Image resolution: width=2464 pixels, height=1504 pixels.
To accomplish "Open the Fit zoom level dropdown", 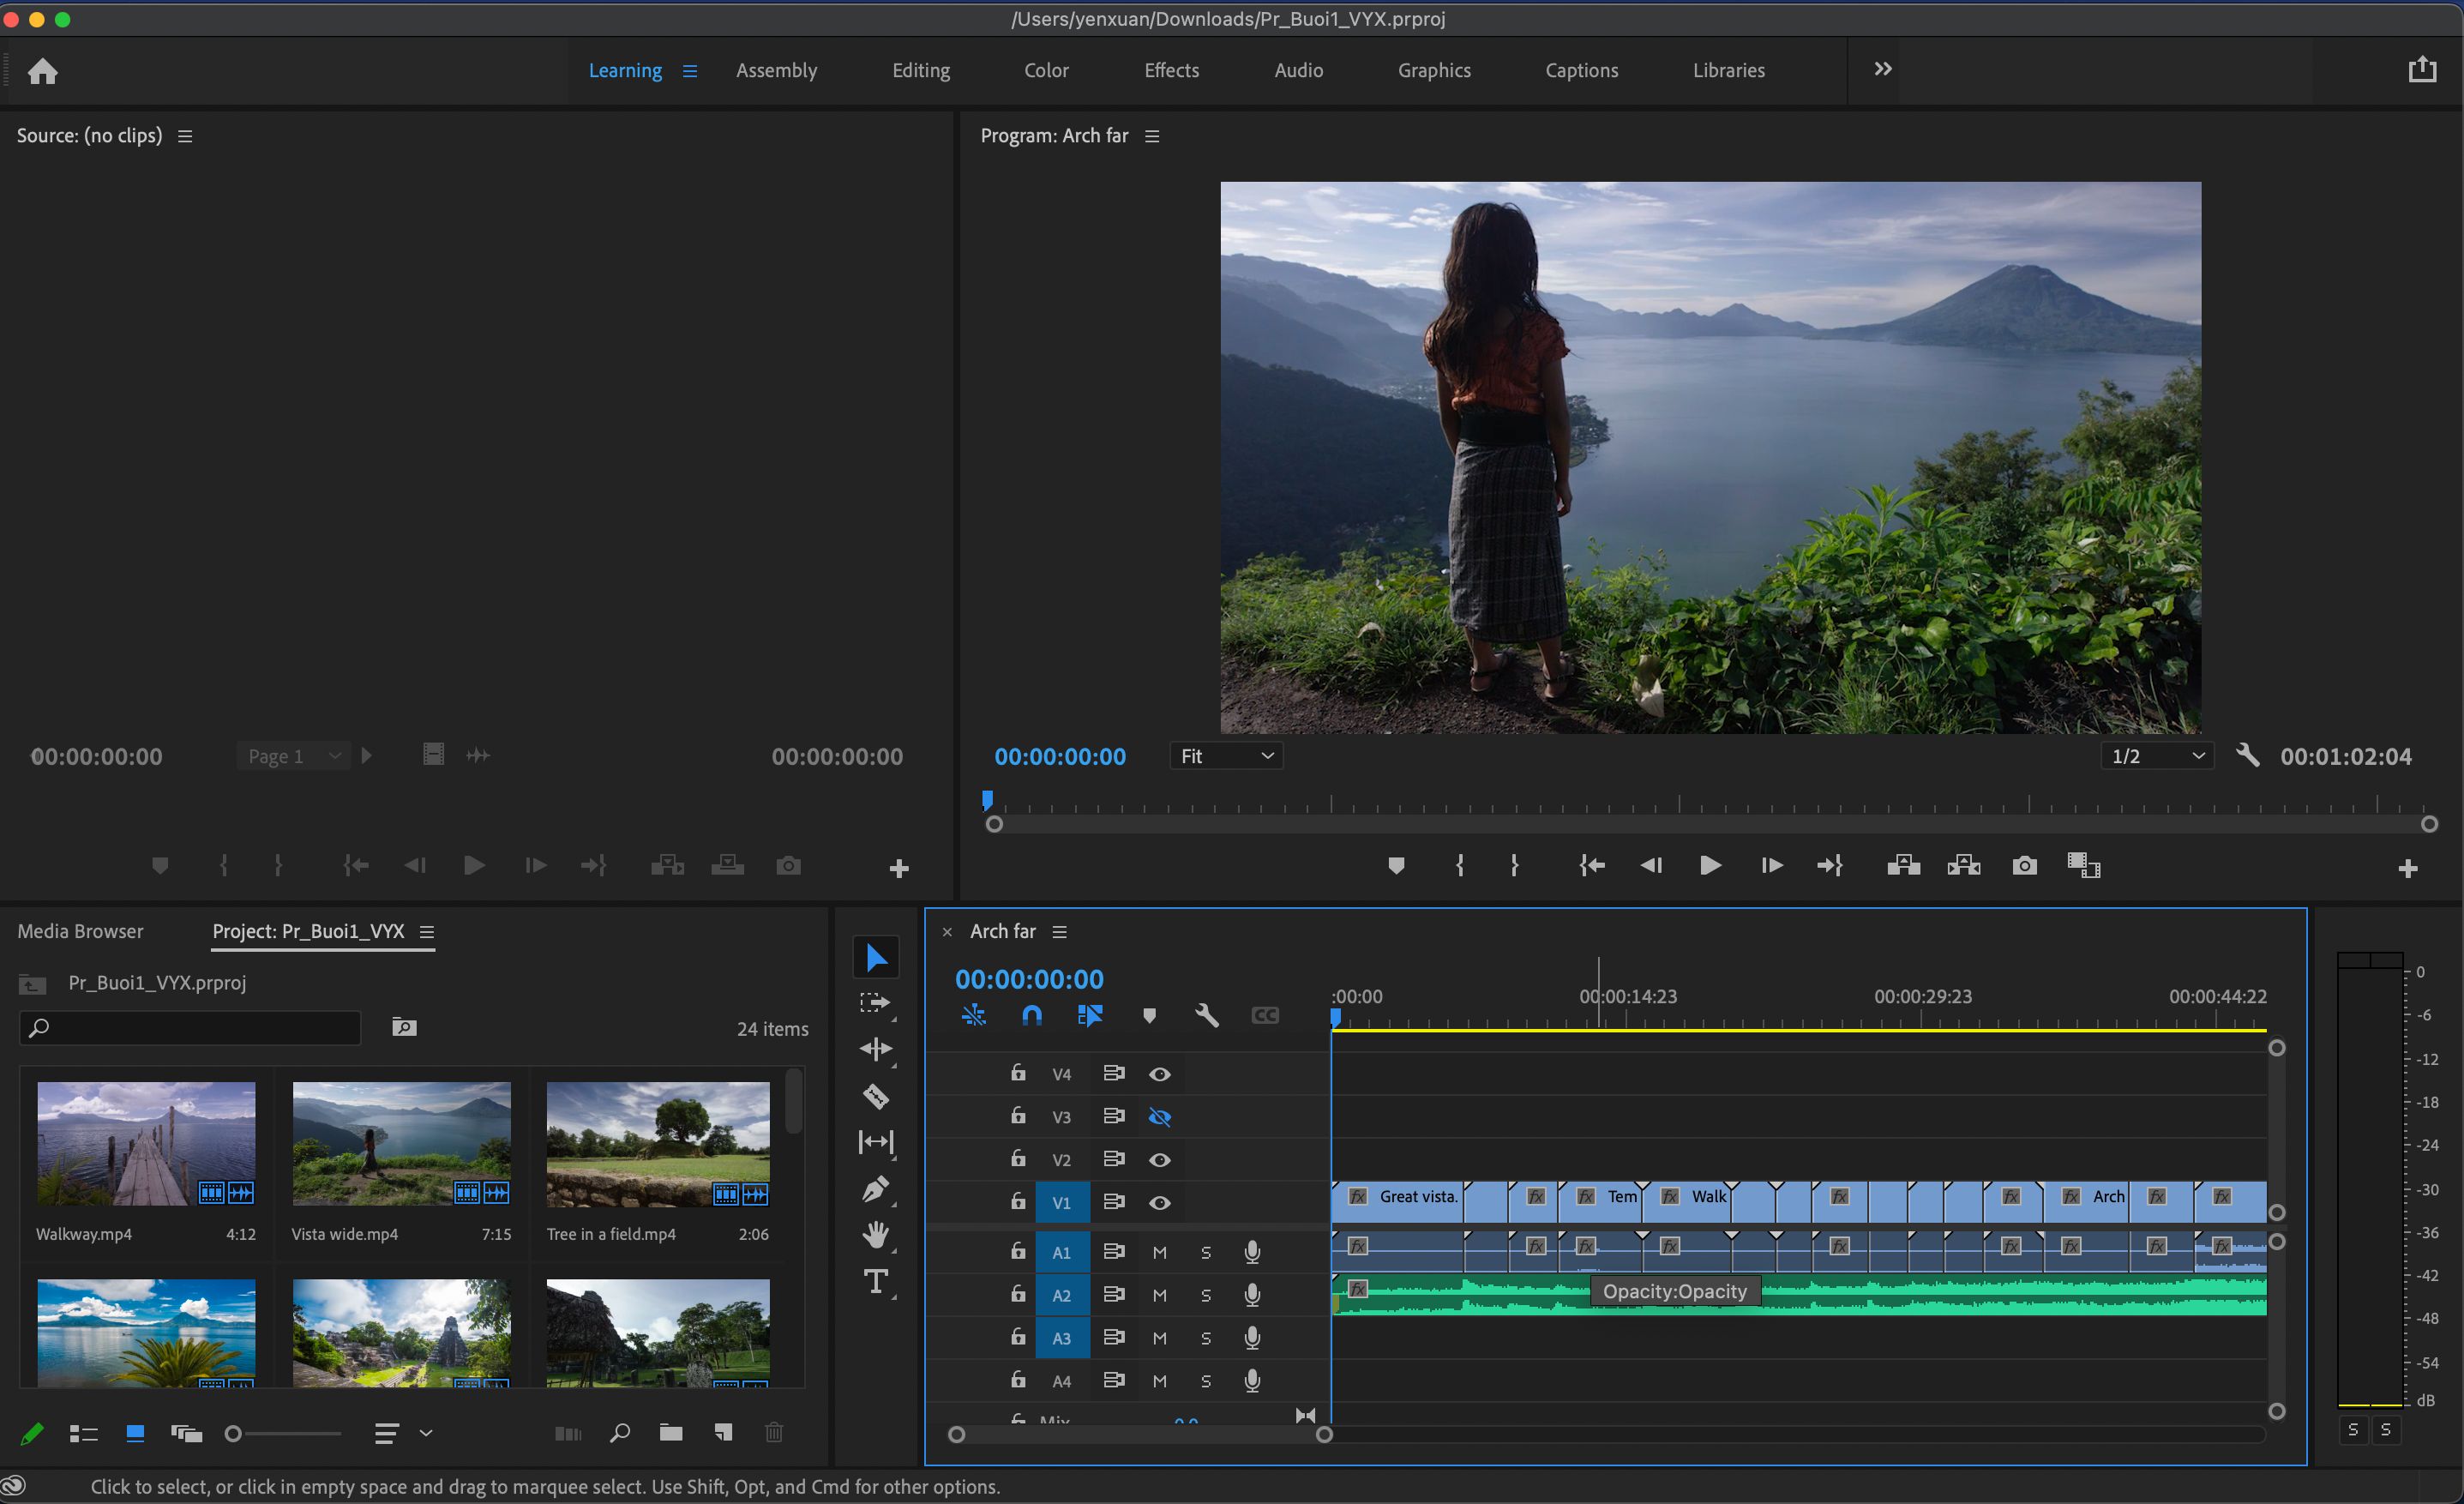I will coord(1226,756).
